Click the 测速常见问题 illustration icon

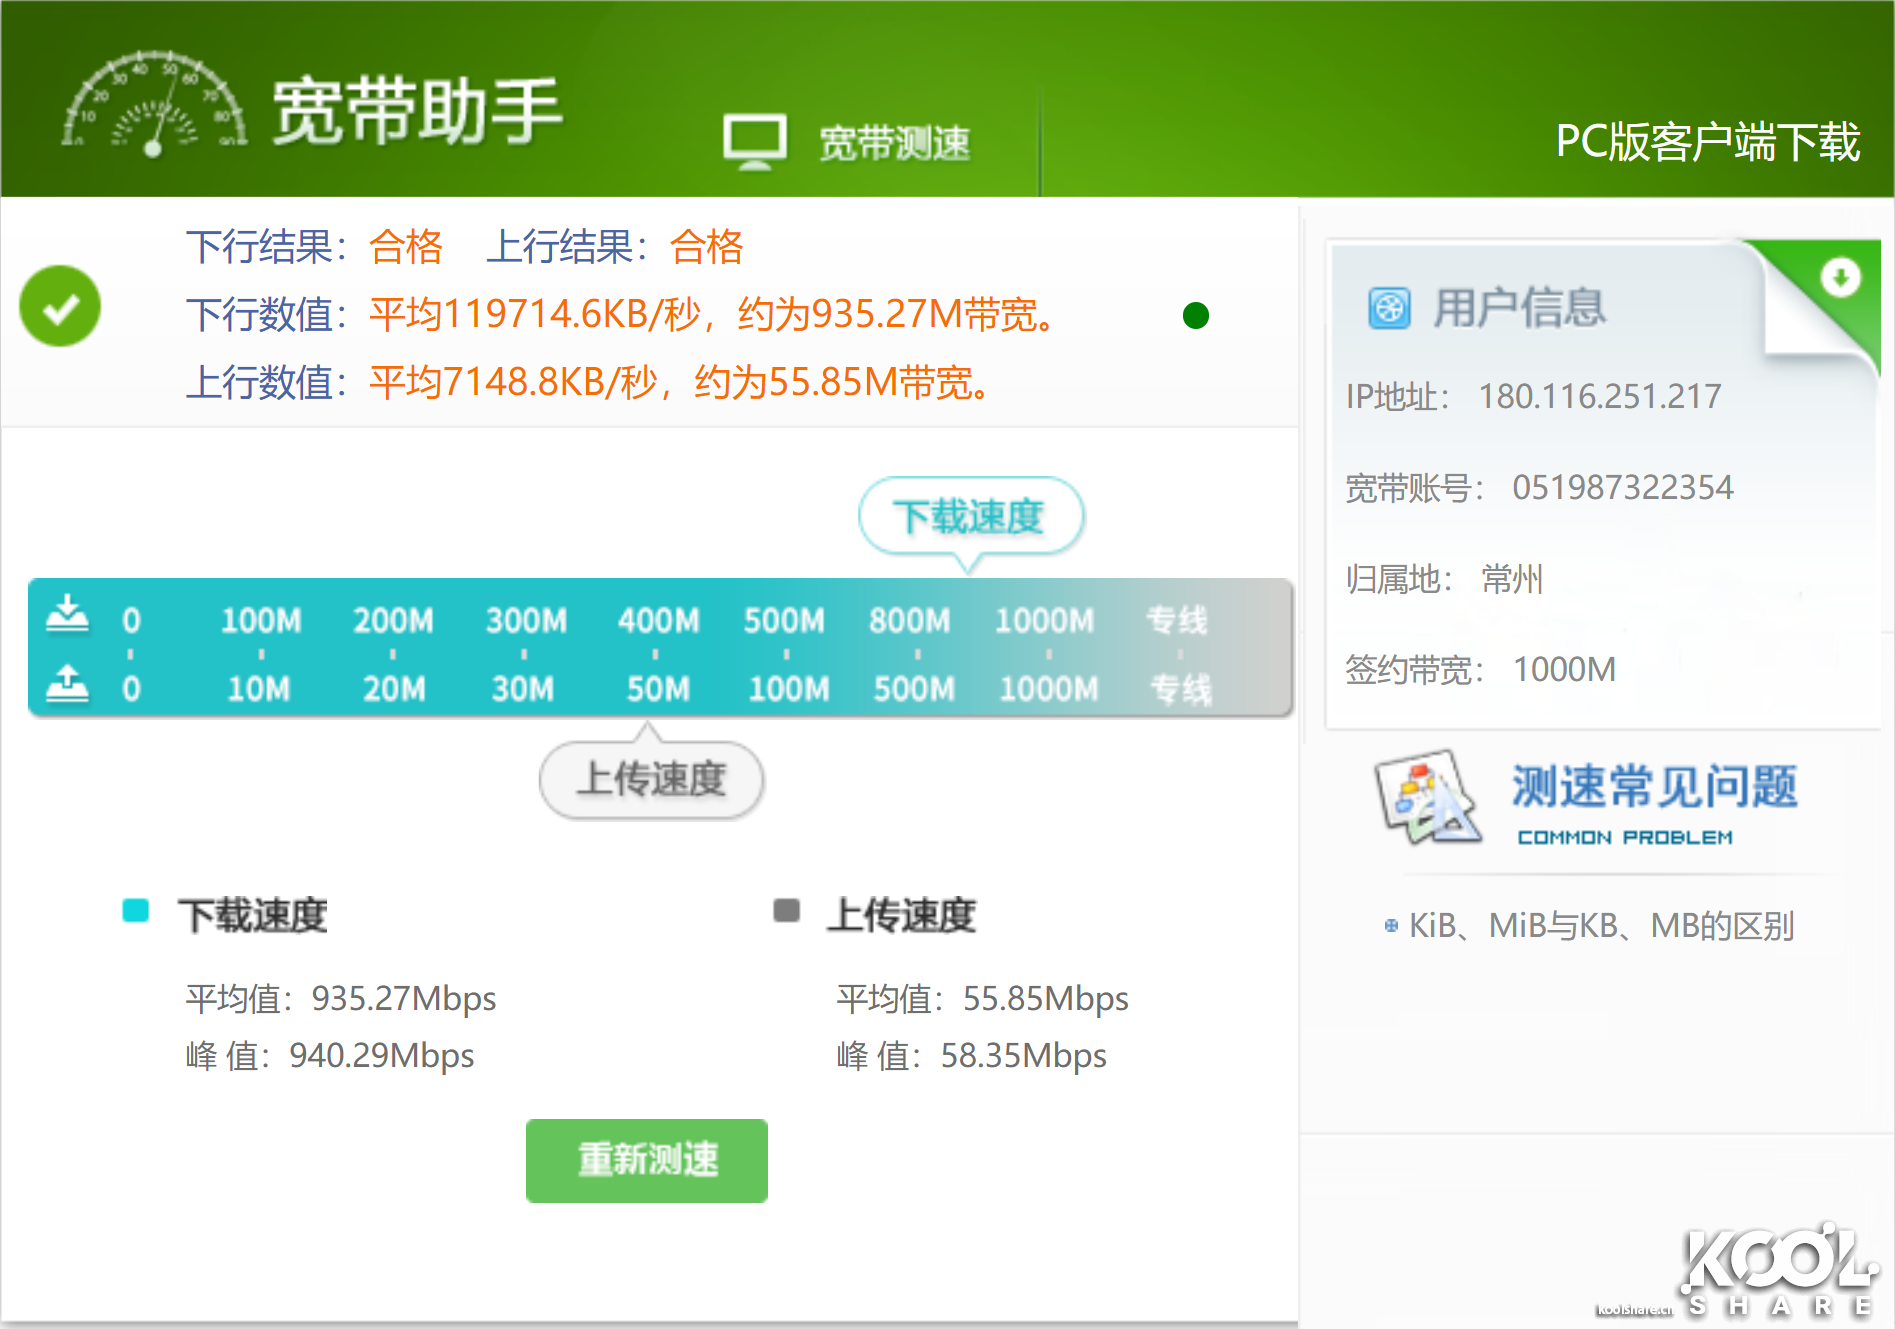click(1427, 798)
